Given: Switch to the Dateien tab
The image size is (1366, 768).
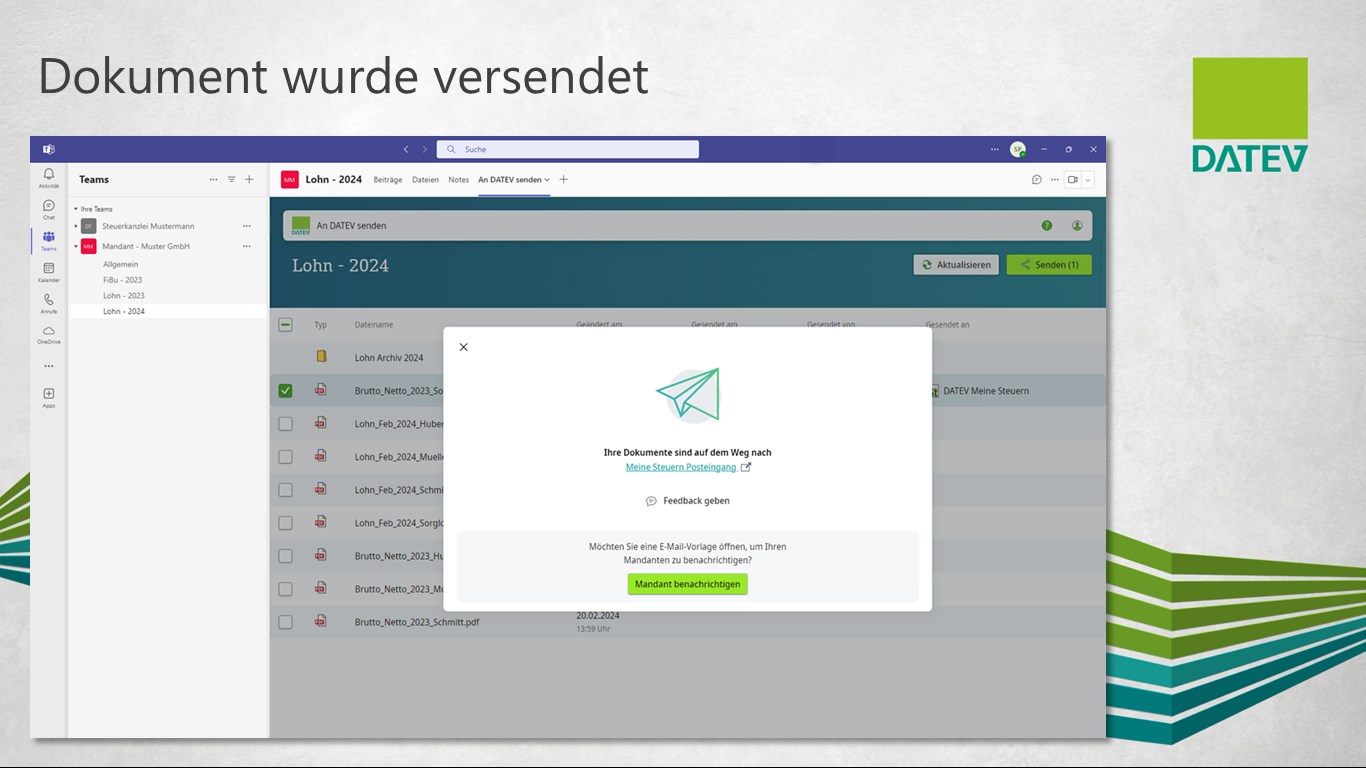Looking at the screenshot, I should tap(425, 180).
